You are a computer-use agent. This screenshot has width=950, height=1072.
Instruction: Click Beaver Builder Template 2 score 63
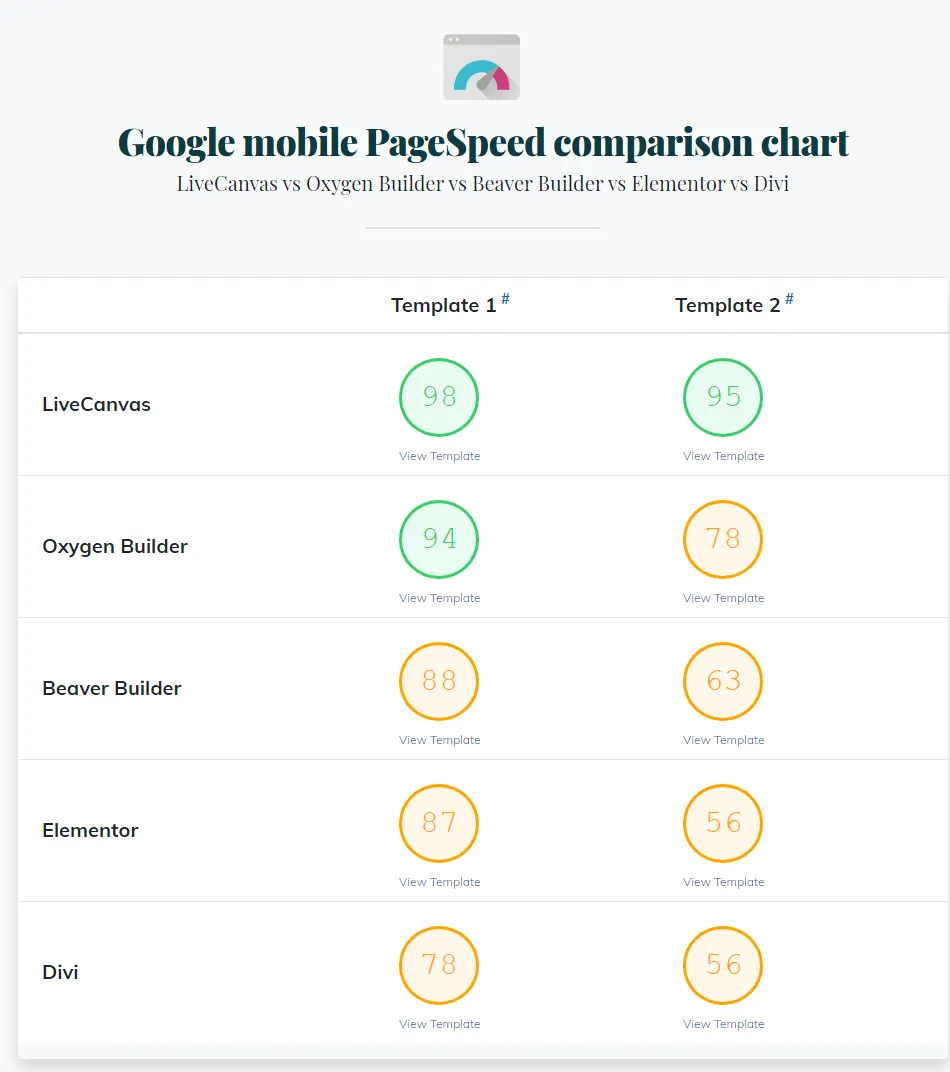pyautogui.click(x=723, y=681)
